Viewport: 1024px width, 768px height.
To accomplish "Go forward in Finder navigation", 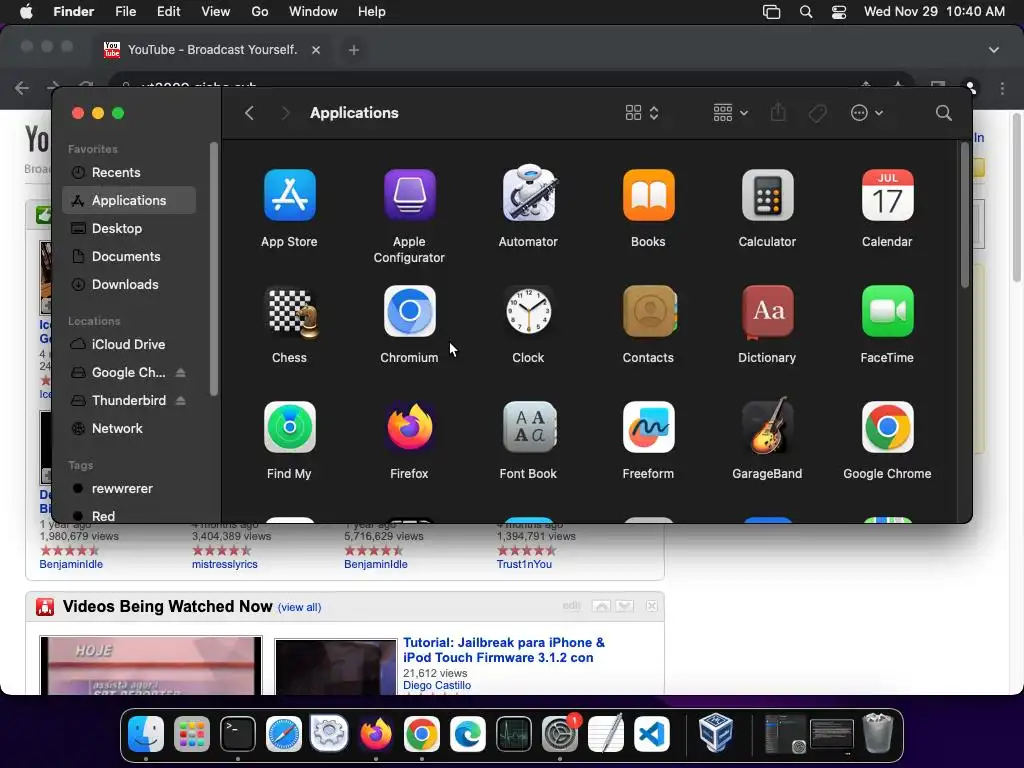I will click(285, 113).
